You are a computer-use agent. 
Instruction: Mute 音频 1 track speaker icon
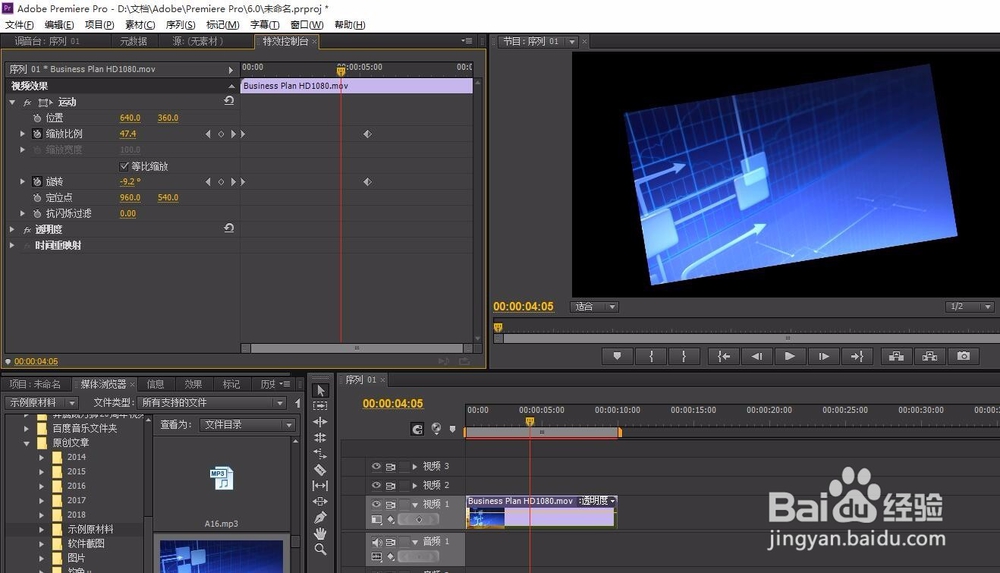click(x=377, y=542)
